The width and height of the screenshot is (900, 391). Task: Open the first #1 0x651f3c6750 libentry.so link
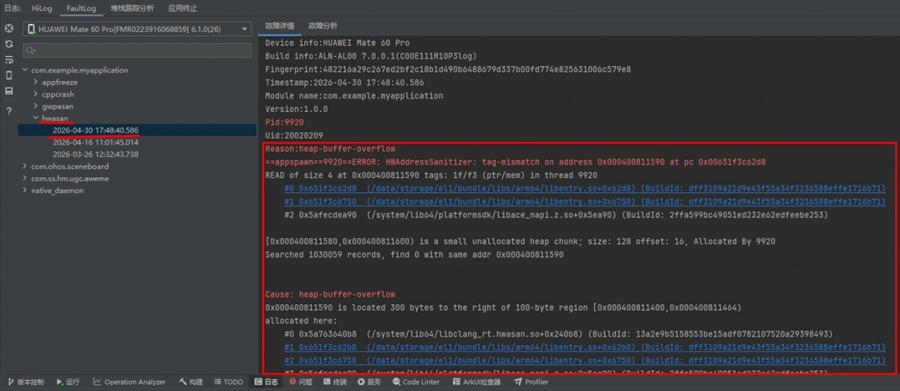click(x=585, y=202)
